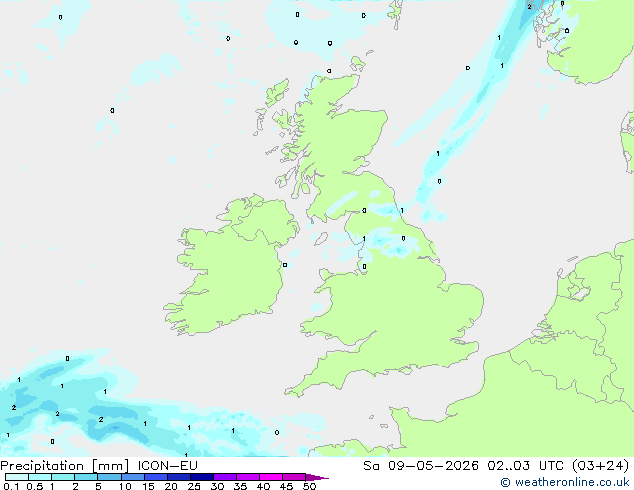Select the 35–40 mm legend color swatch

click(248, 477)
